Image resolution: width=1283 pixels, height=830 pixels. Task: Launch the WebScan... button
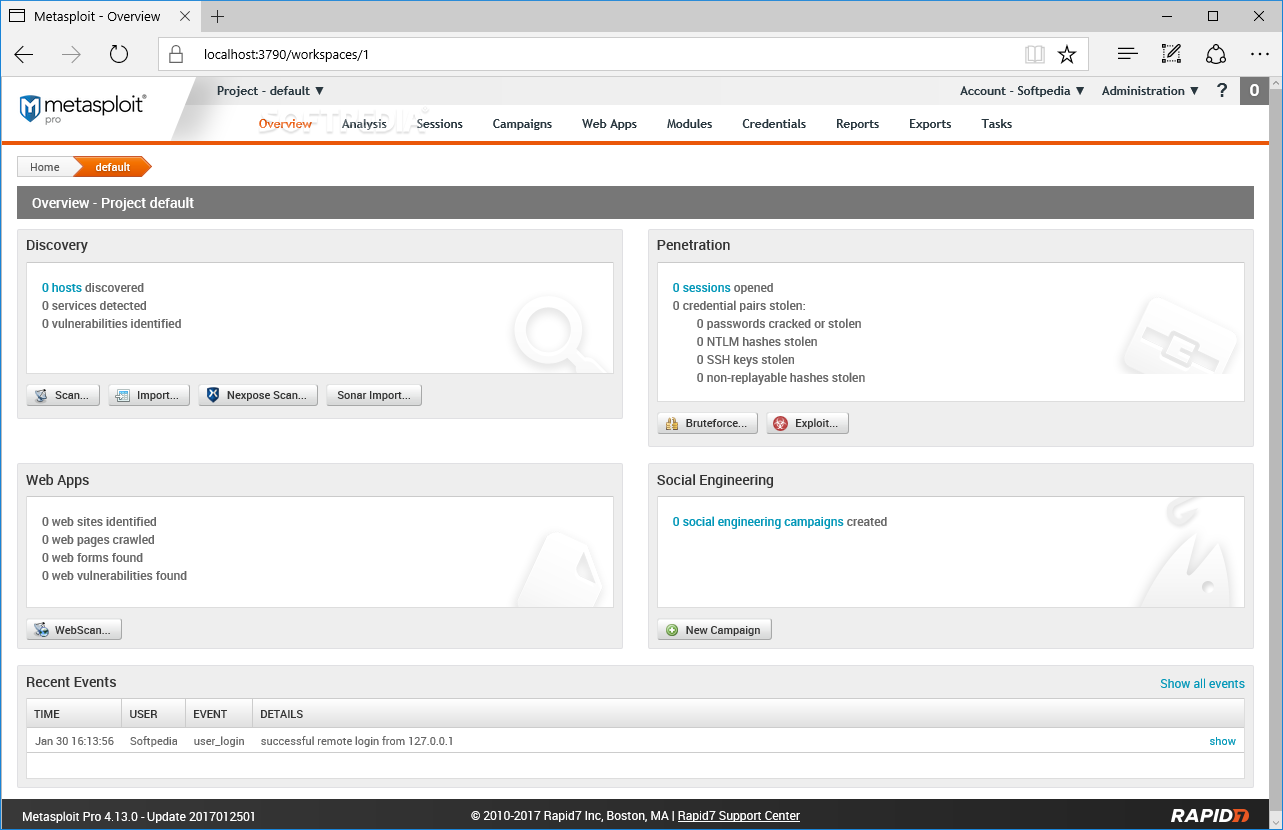coord(74,630)
